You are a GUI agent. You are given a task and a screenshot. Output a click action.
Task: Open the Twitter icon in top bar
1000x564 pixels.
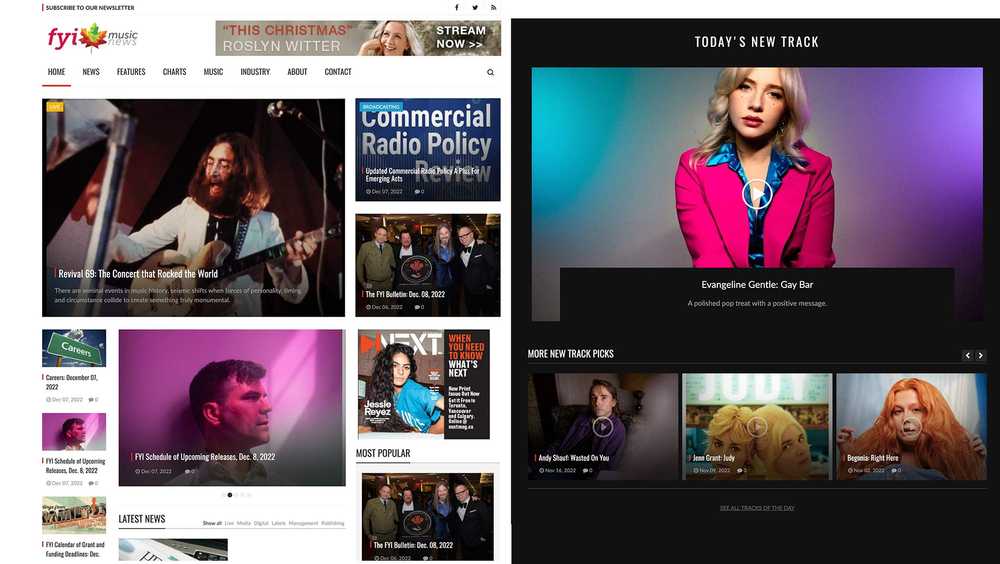[x=475, y=8]
